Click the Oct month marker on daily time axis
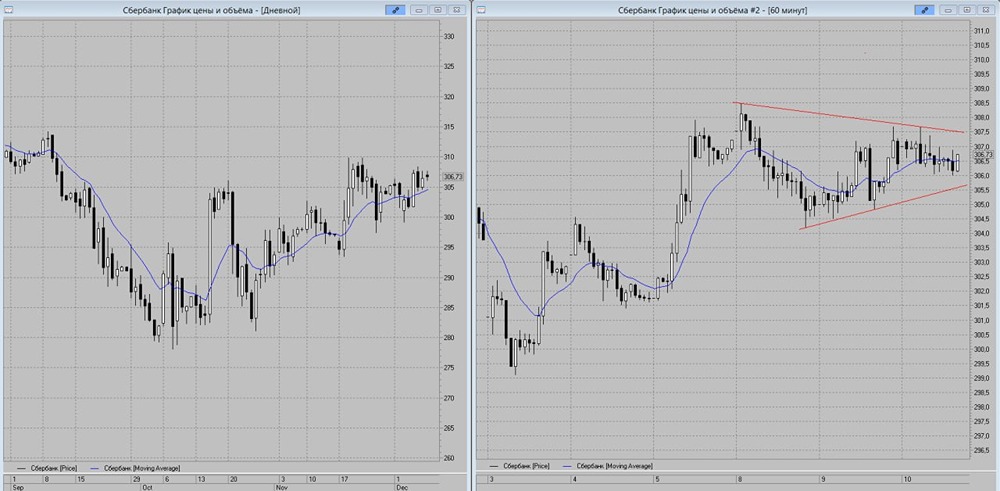 coord(149,487)
